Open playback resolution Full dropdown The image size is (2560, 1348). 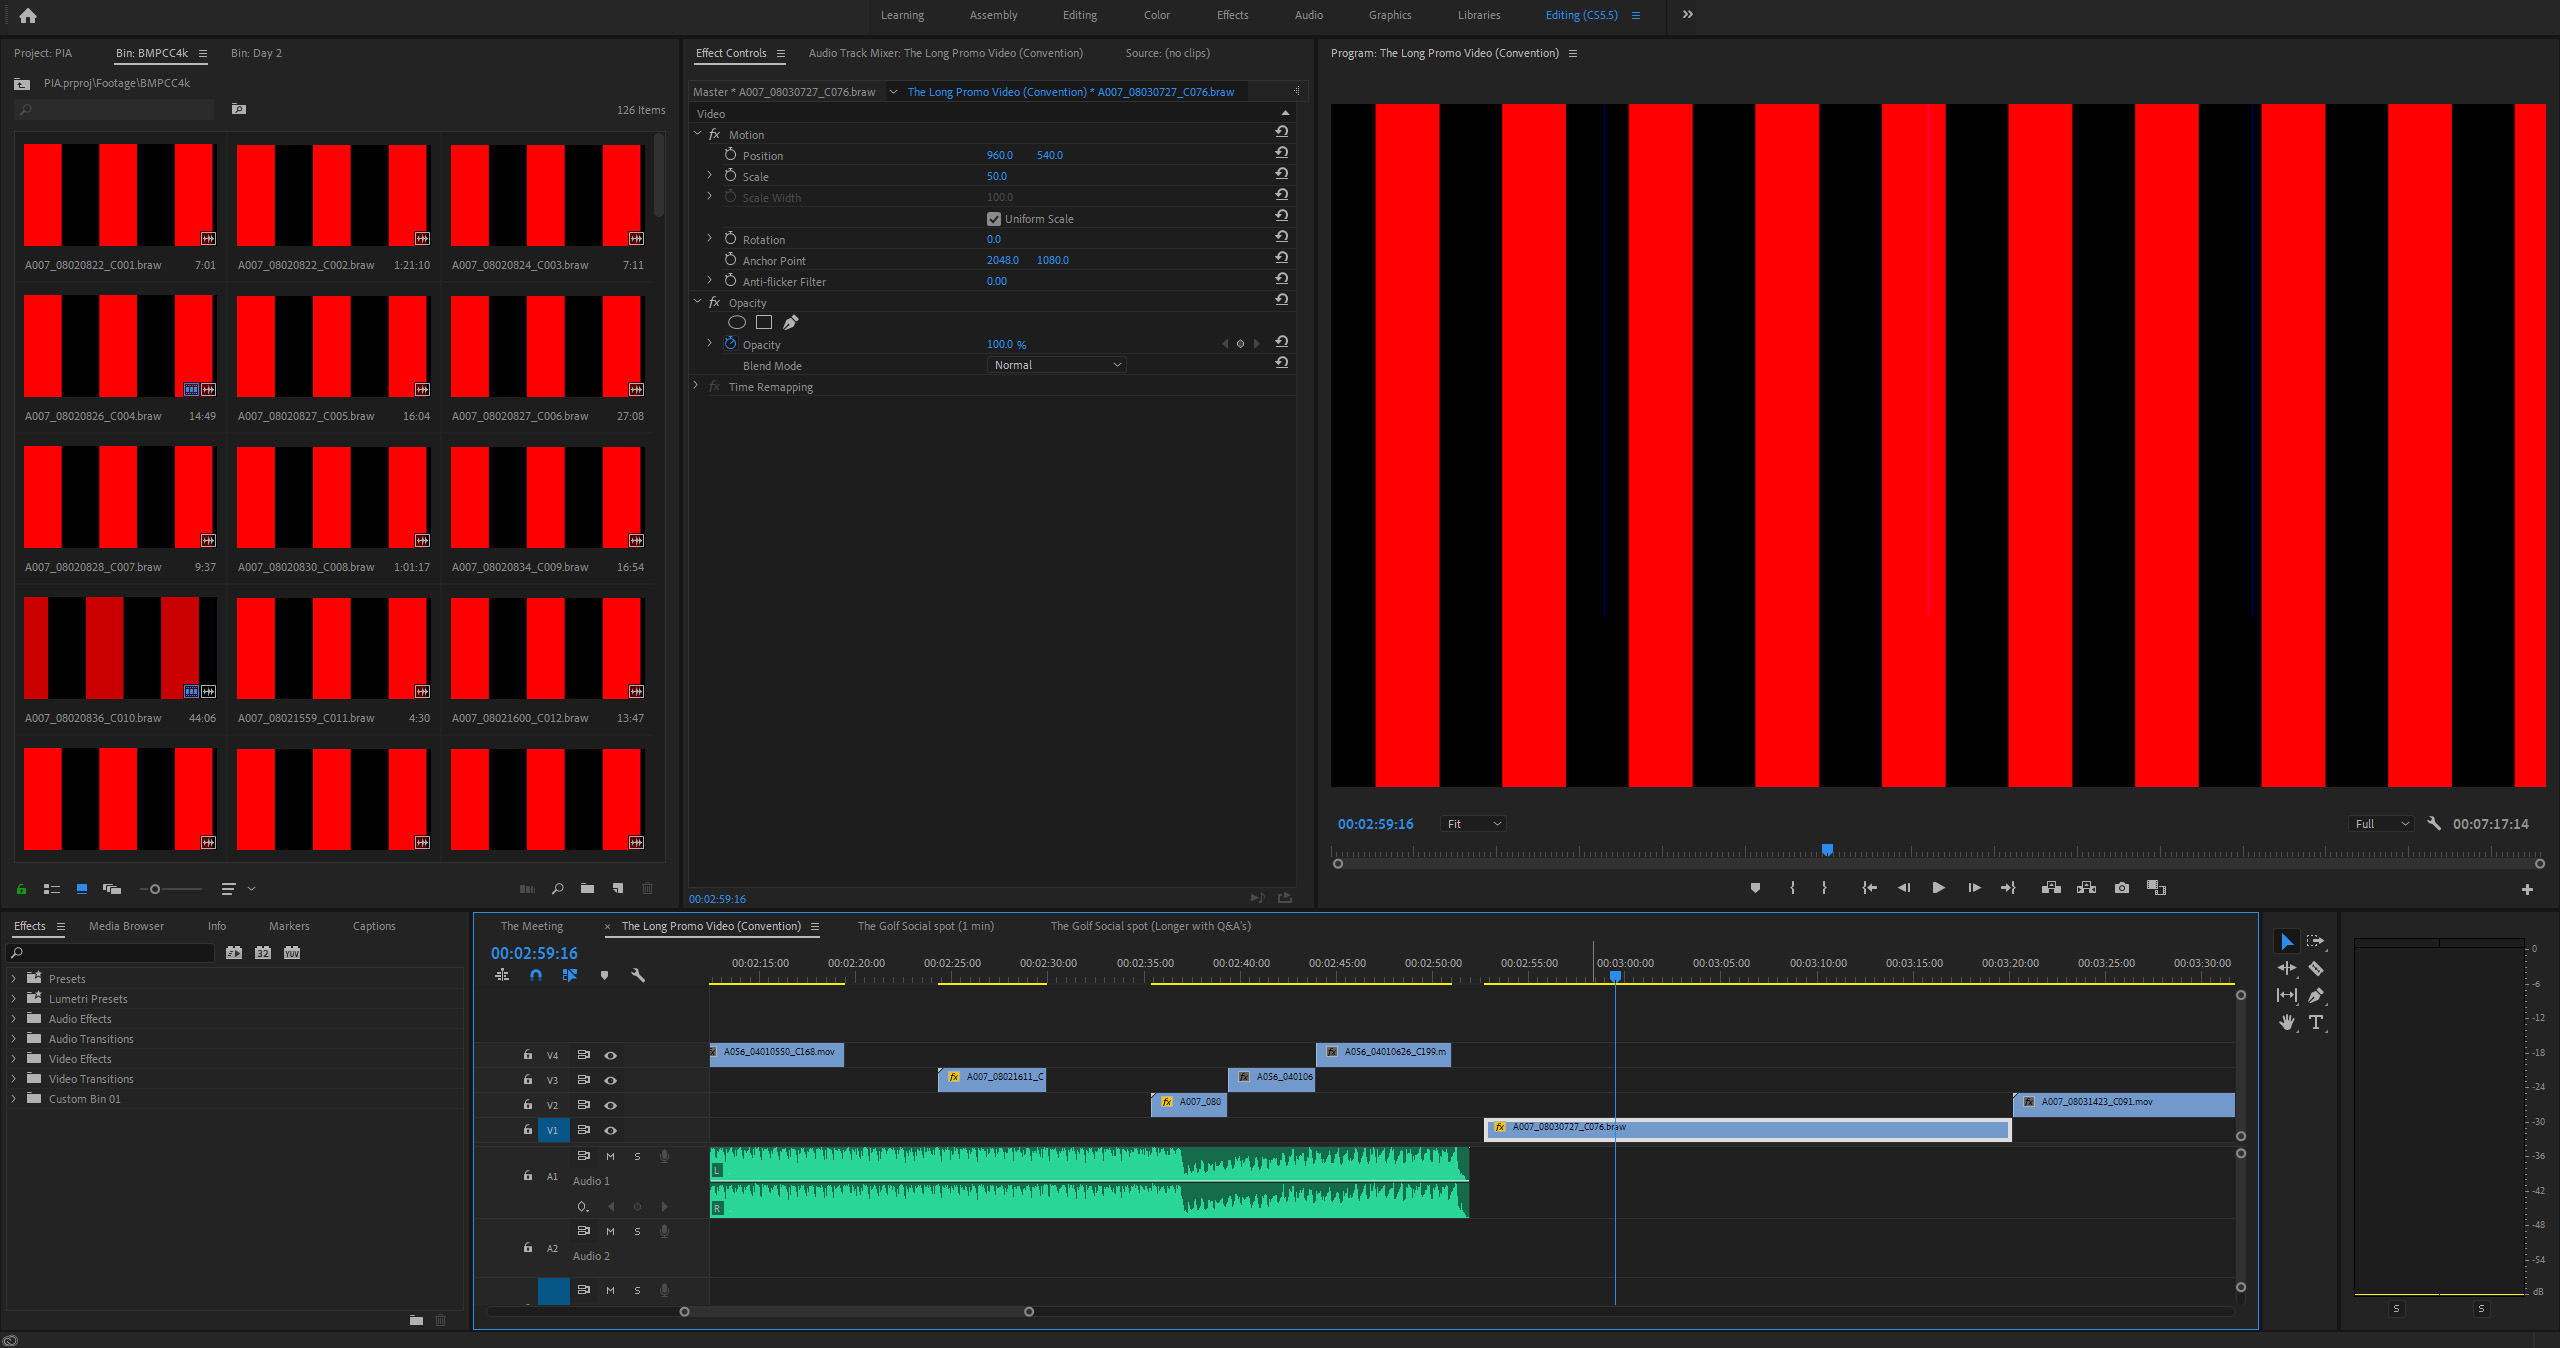point(2382,824)
